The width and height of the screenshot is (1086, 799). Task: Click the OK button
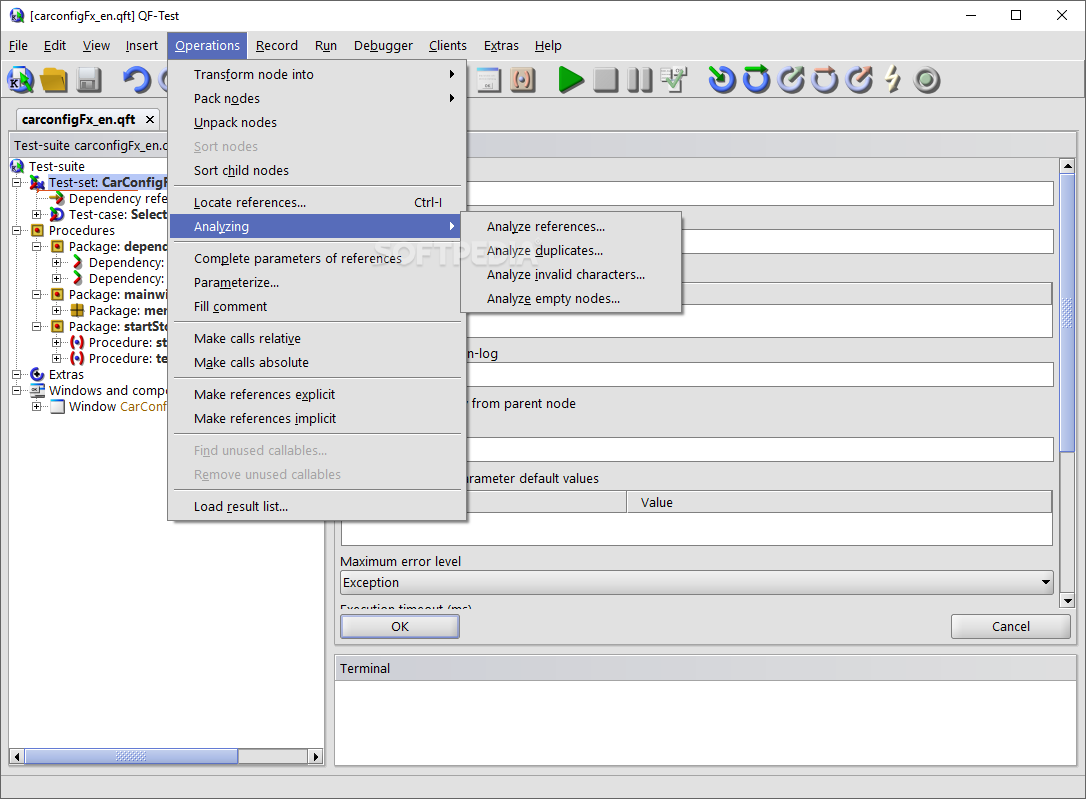pos(400,627)
